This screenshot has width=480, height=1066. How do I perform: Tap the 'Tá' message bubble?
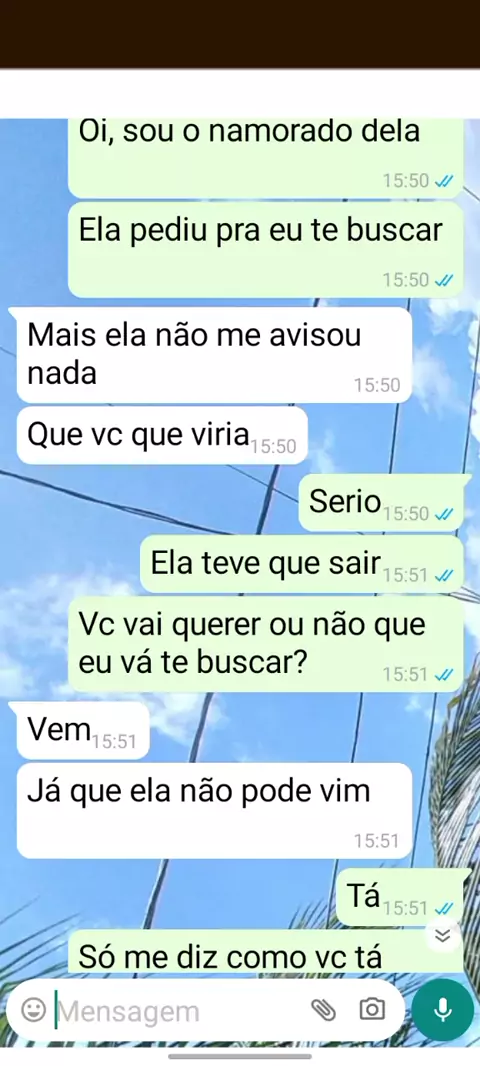[x=401, y=897]
